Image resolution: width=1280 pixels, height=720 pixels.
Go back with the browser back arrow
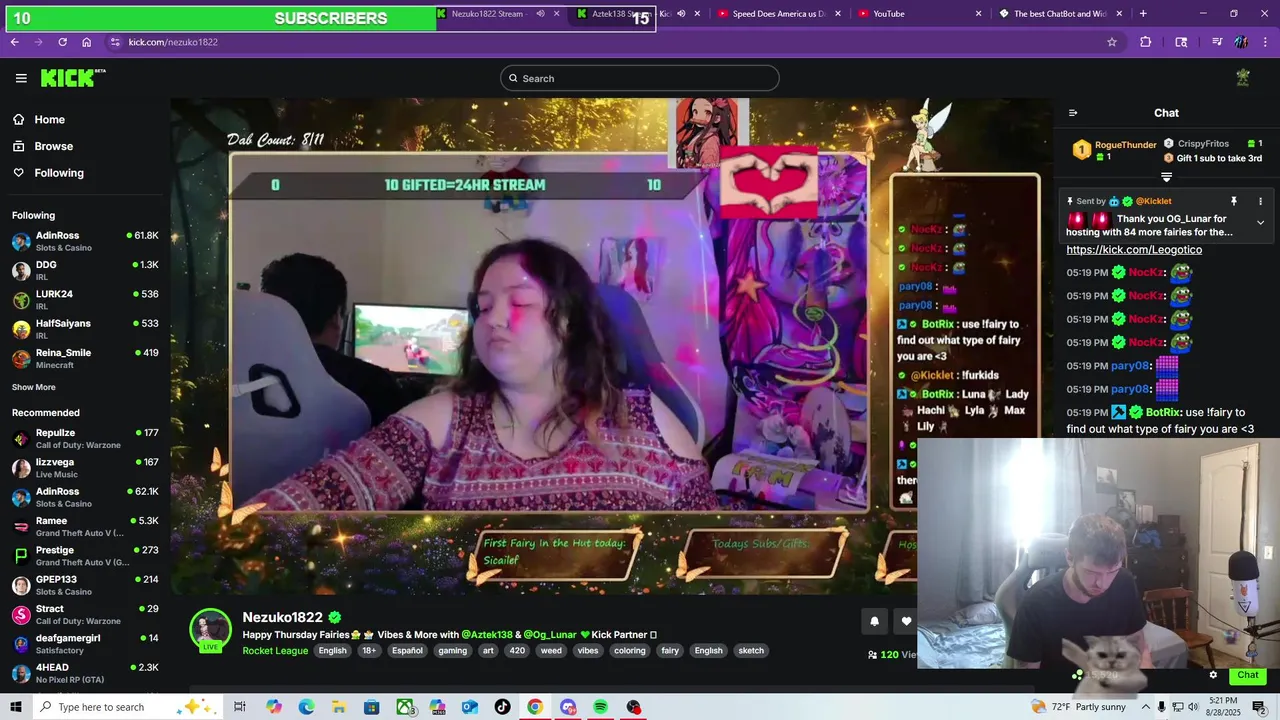[x=14, y=42]
